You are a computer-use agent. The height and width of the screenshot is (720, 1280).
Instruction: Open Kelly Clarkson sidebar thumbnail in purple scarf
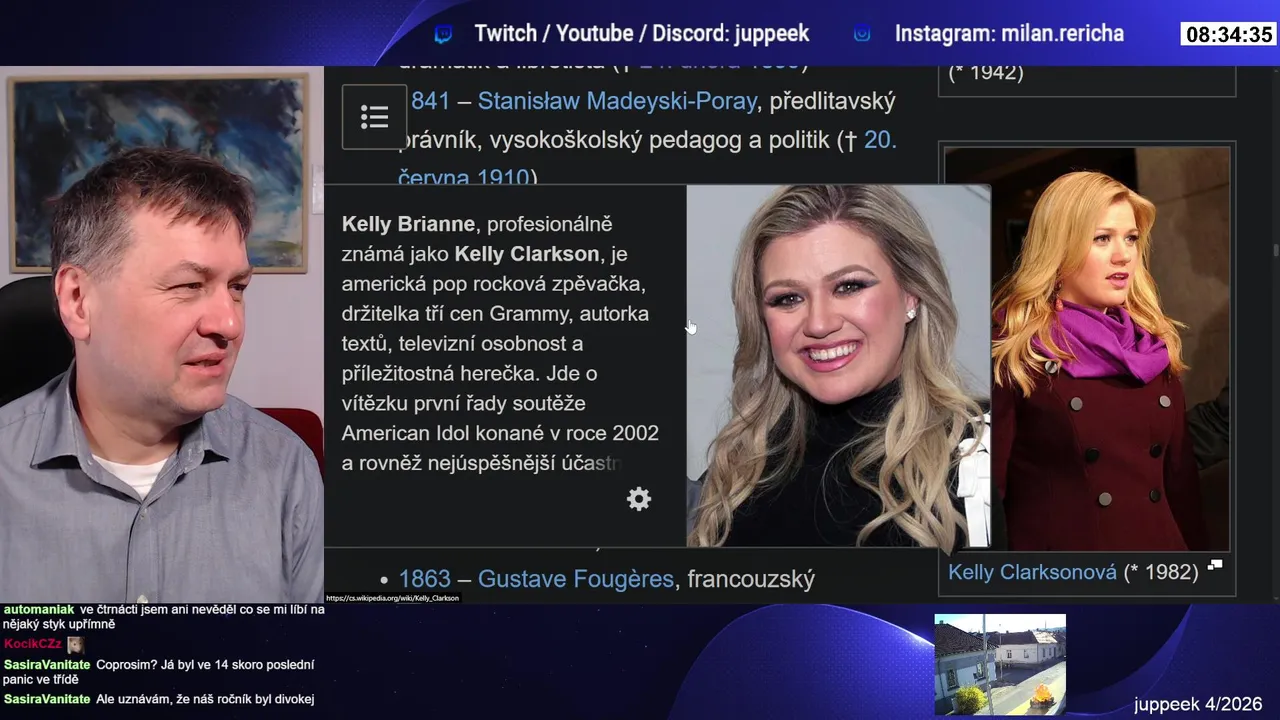point(1087,349)
